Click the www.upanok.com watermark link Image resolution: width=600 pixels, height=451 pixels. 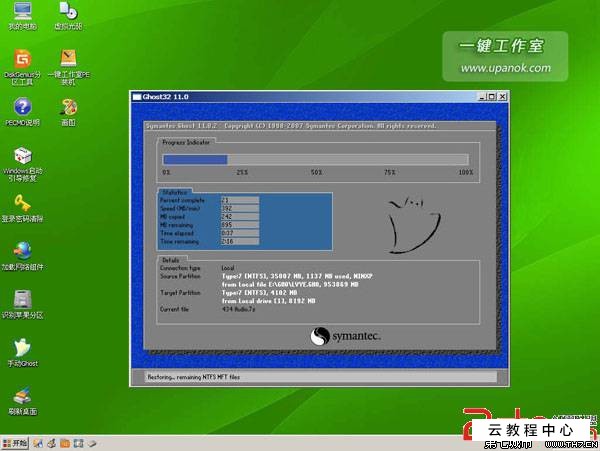[x=505, y=68]
